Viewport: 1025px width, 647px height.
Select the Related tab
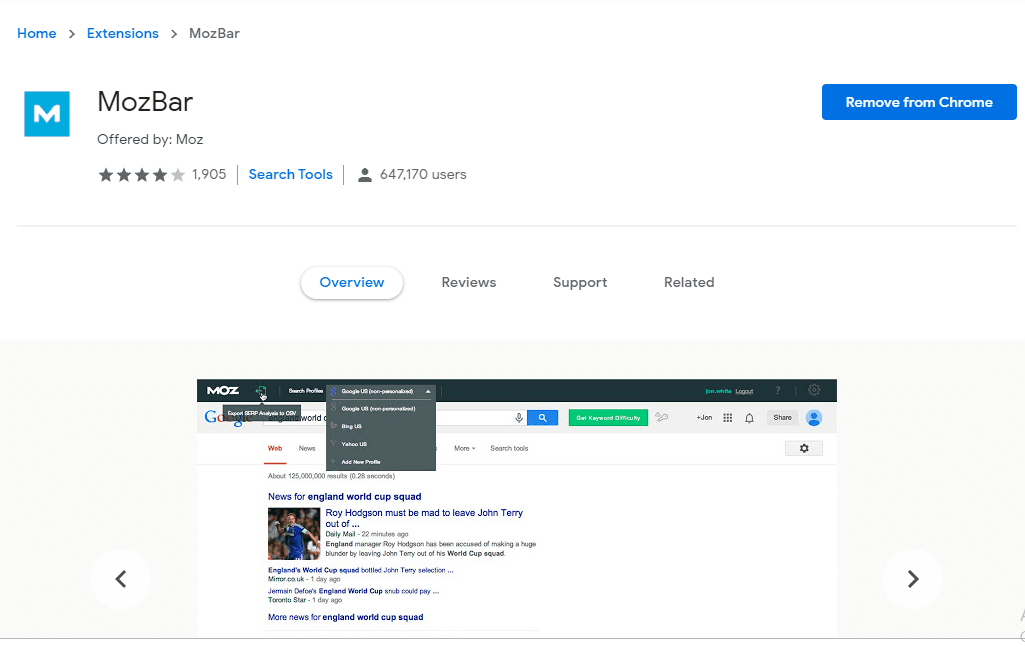tap(689, 282)
